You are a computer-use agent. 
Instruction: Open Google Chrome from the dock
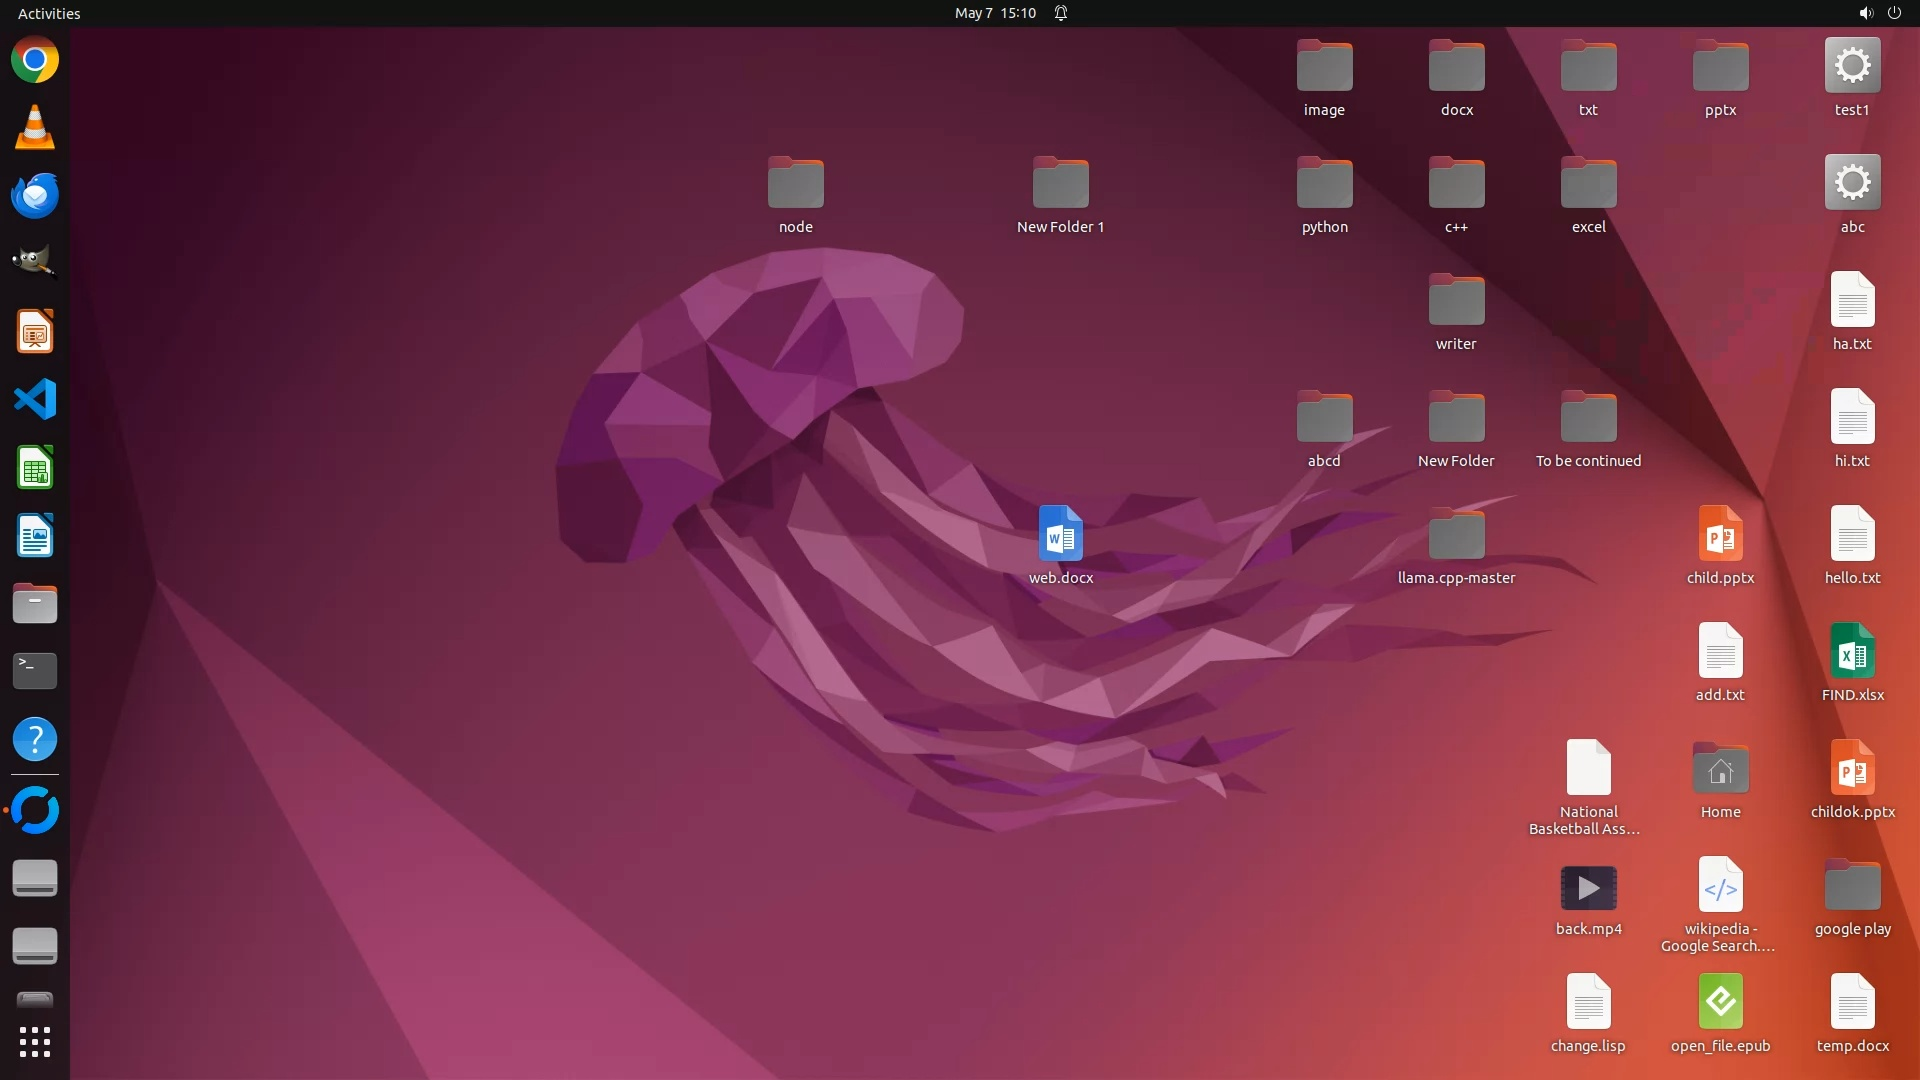(x=35, y=61)
